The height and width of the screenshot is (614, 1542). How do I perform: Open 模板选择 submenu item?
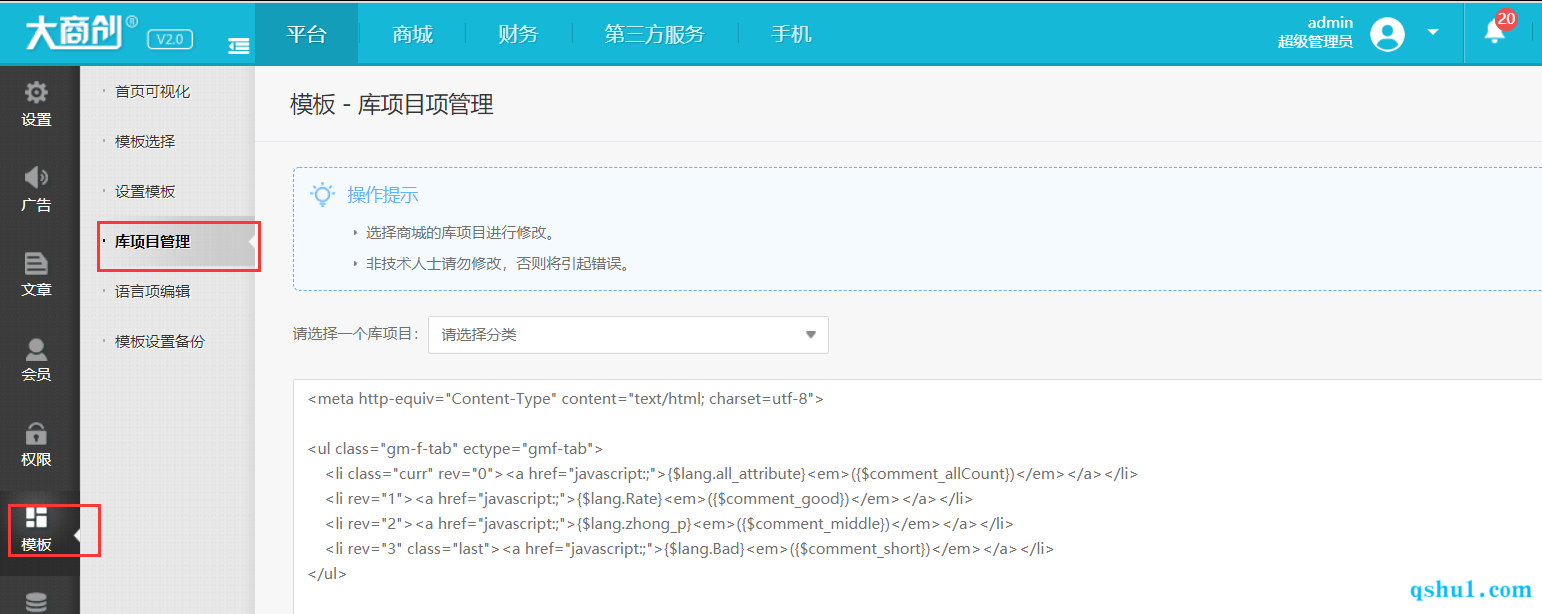(145, 141)
